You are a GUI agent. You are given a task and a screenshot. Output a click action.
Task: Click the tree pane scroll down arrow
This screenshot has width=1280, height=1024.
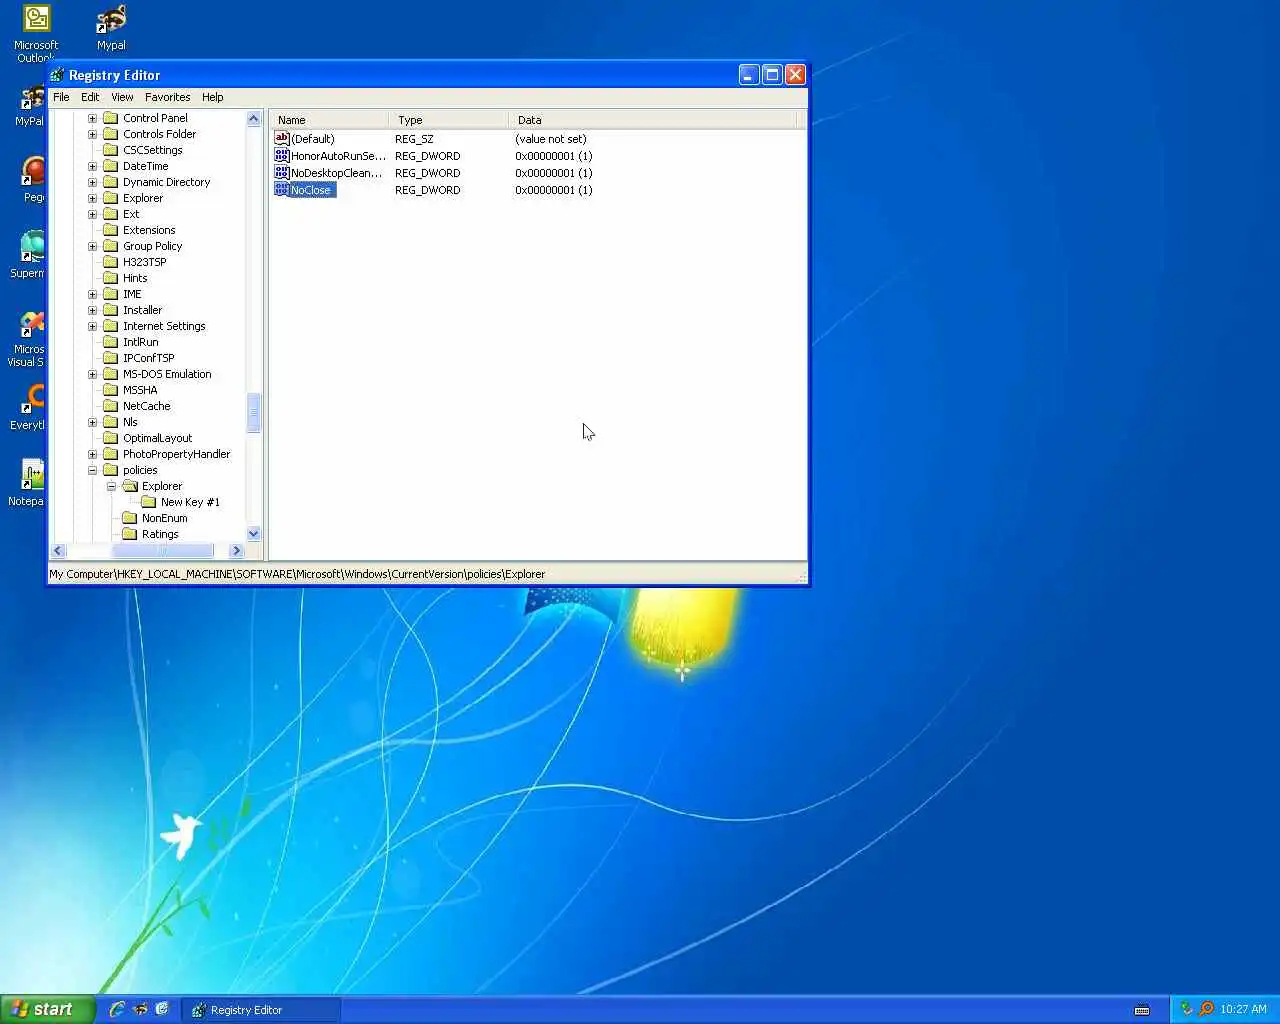click(x=253, y=534)
